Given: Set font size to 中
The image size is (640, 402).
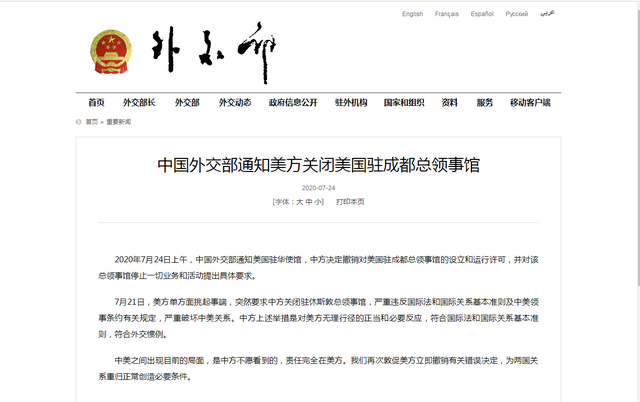Looking at the screenshot, I should [x=309, y=202].
